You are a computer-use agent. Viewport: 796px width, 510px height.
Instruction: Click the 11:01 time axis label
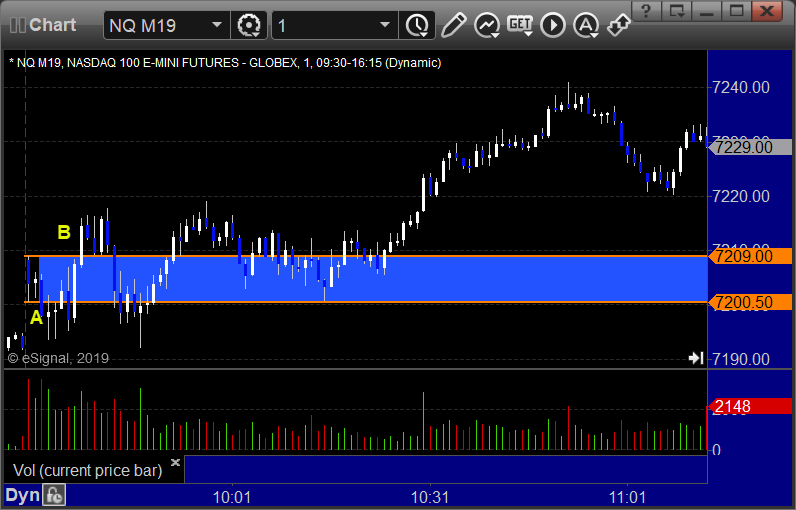coord(627,497)
